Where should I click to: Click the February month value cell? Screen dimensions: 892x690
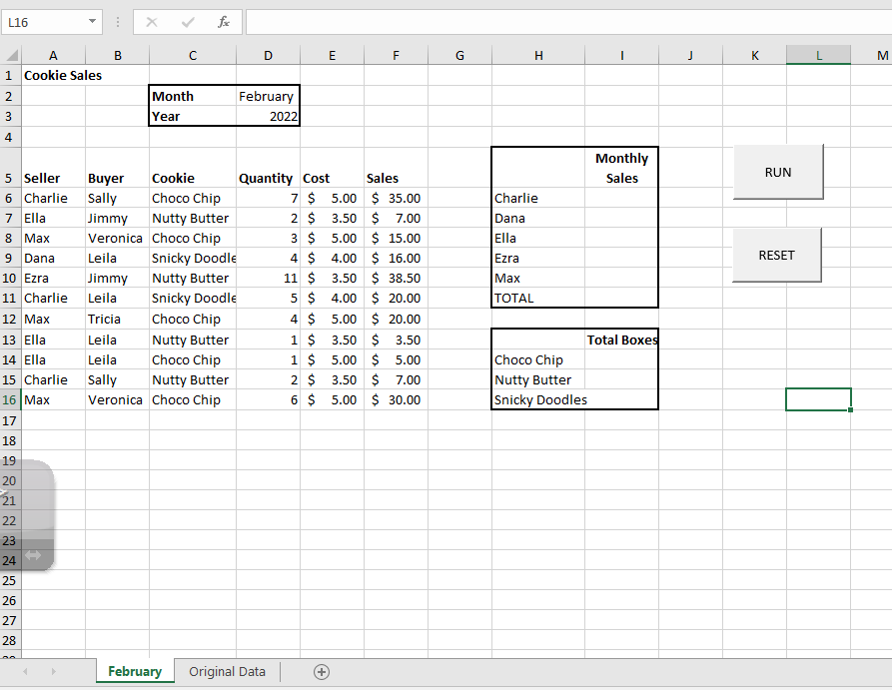(x=268, y=96)
